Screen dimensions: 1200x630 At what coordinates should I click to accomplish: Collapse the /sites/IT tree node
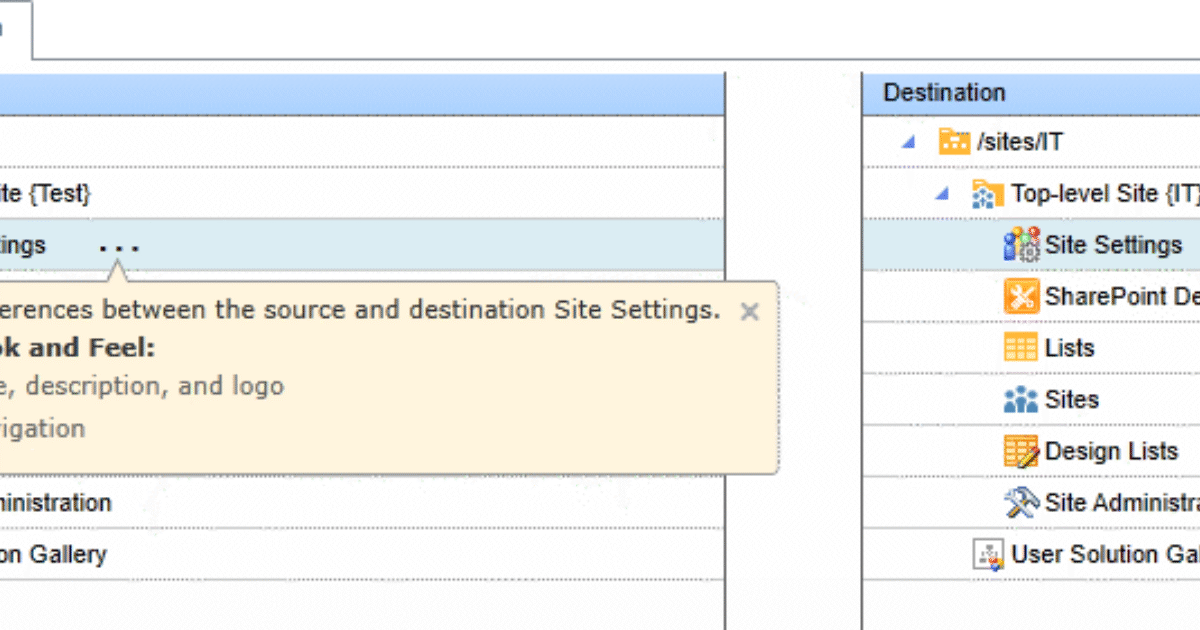pyautogui.click(x=908, y=141)
